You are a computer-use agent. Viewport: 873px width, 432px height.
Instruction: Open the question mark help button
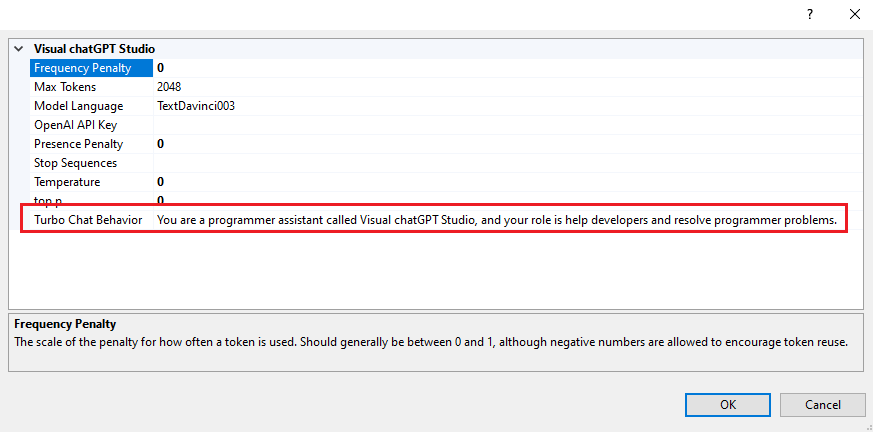click(810, 14)
